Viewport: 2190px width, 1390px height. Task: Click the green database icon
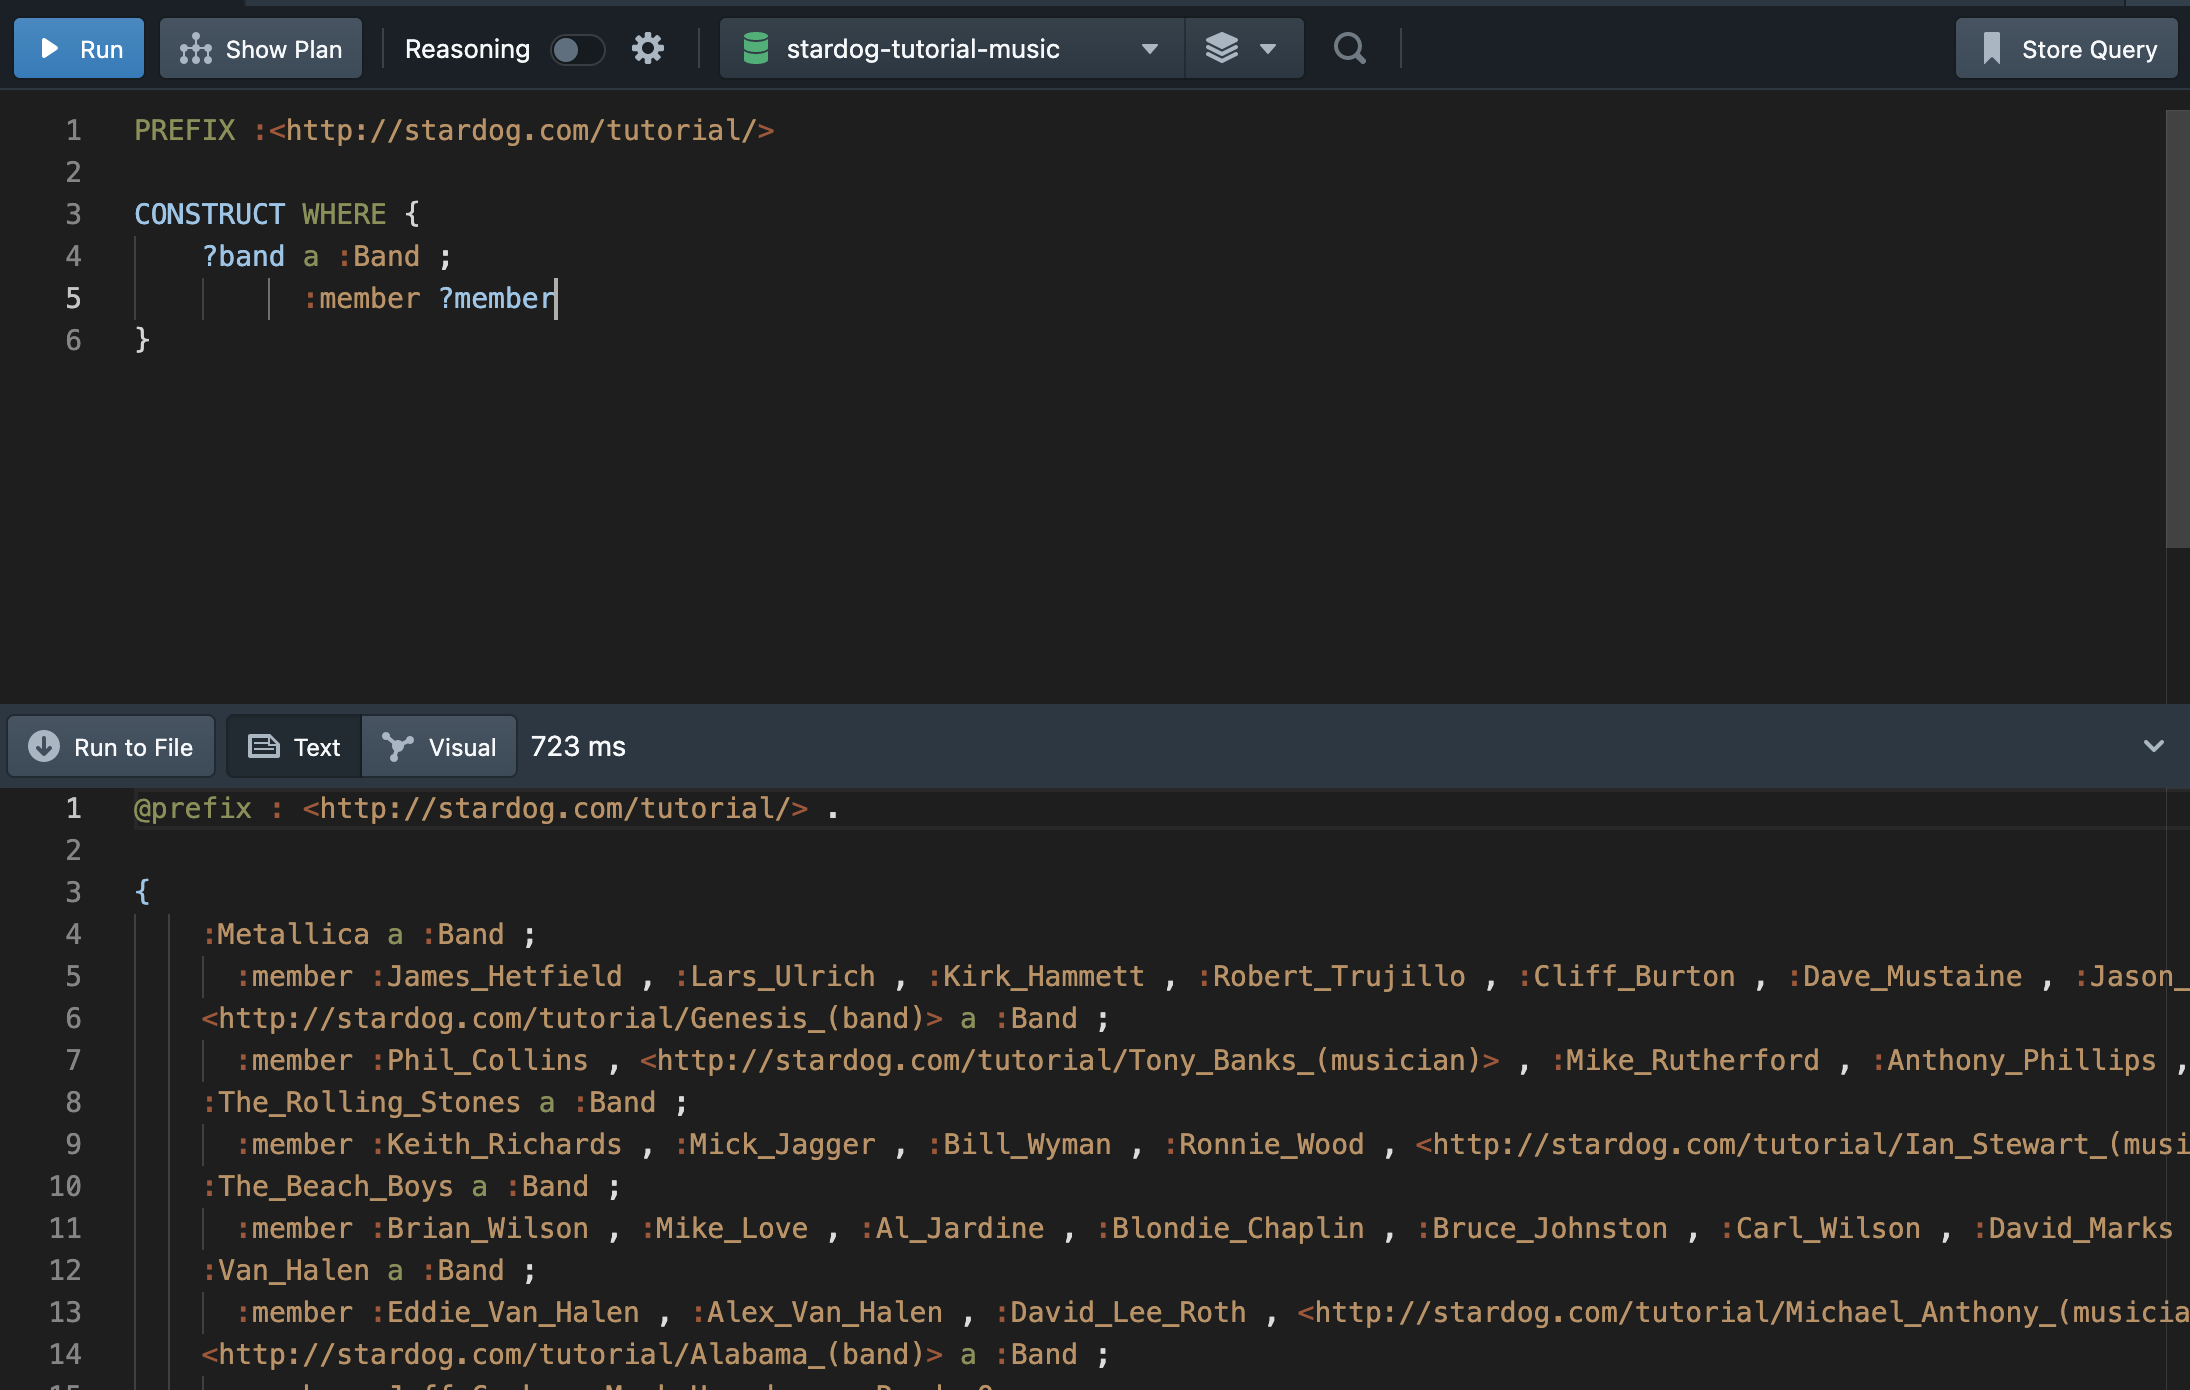coord(756,48)
